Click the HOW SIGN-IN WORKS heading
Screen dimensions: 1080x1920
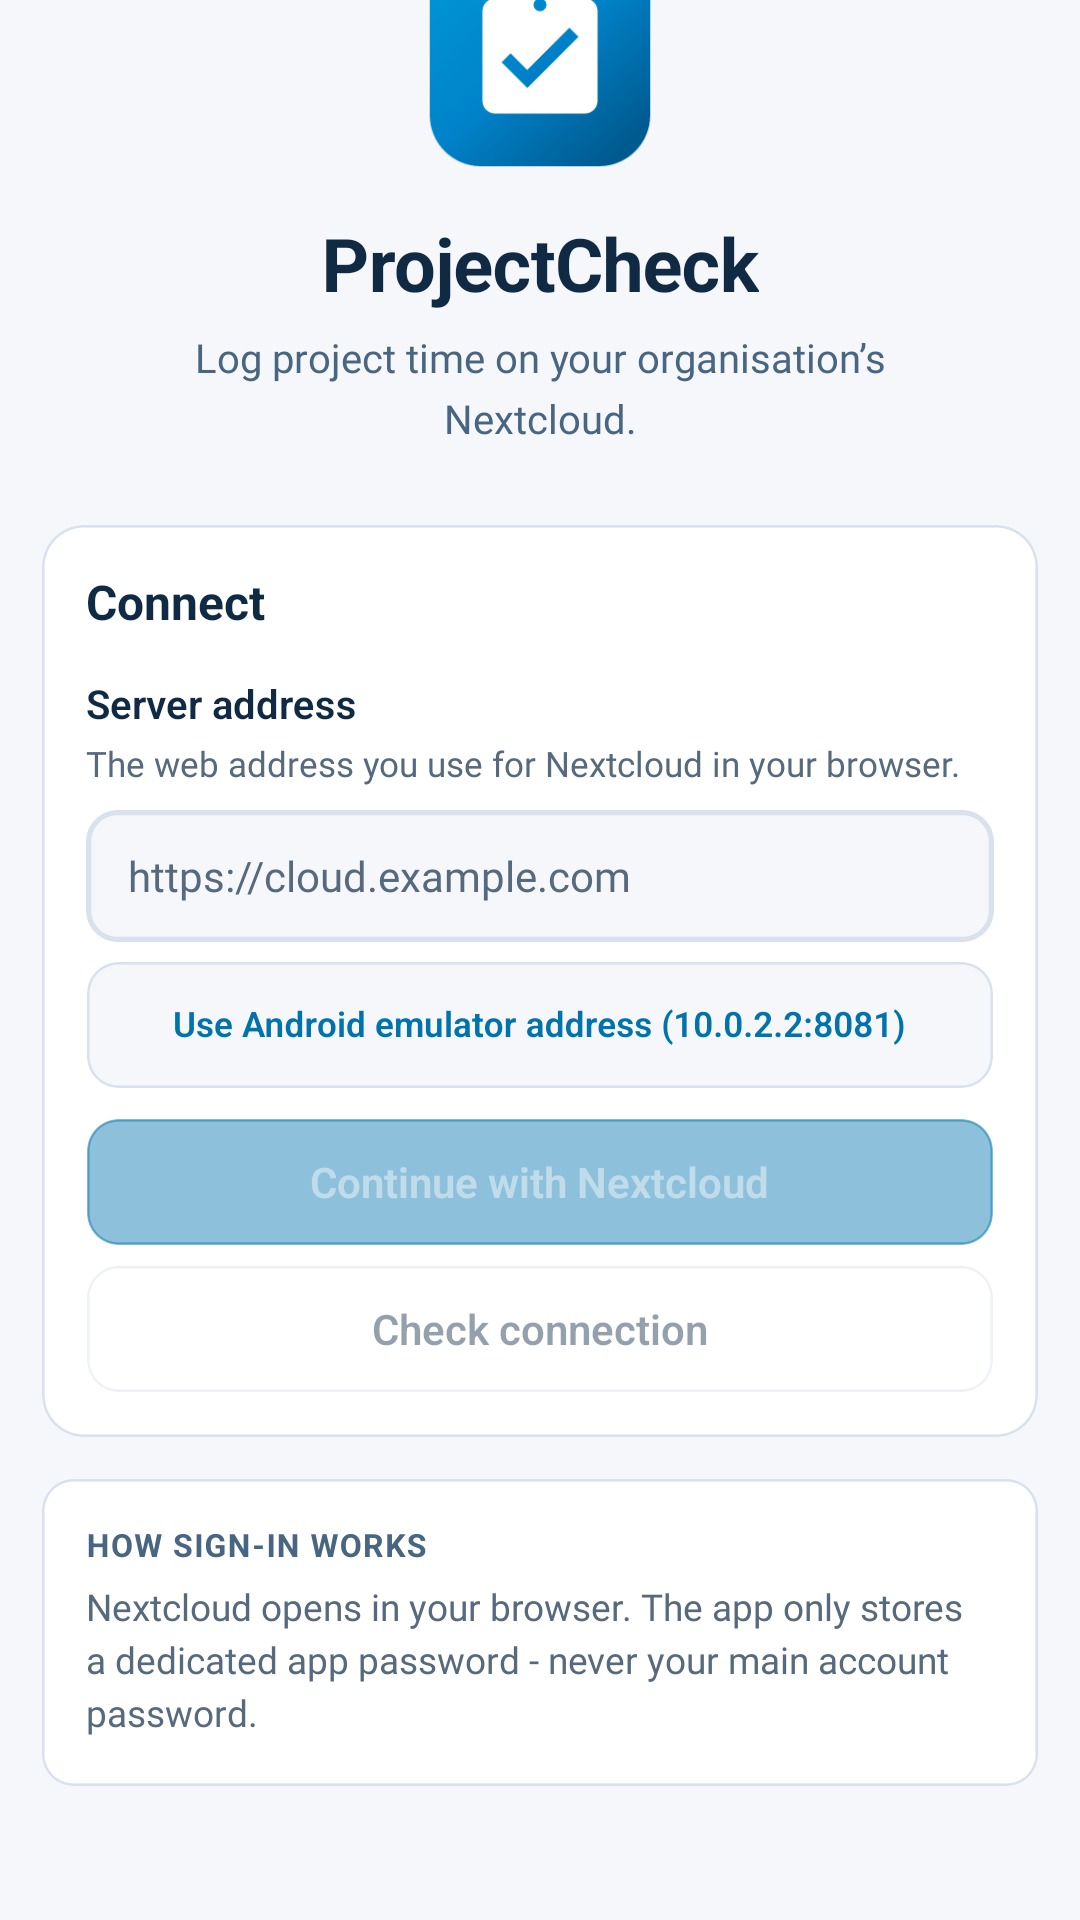coord(257,1546)
